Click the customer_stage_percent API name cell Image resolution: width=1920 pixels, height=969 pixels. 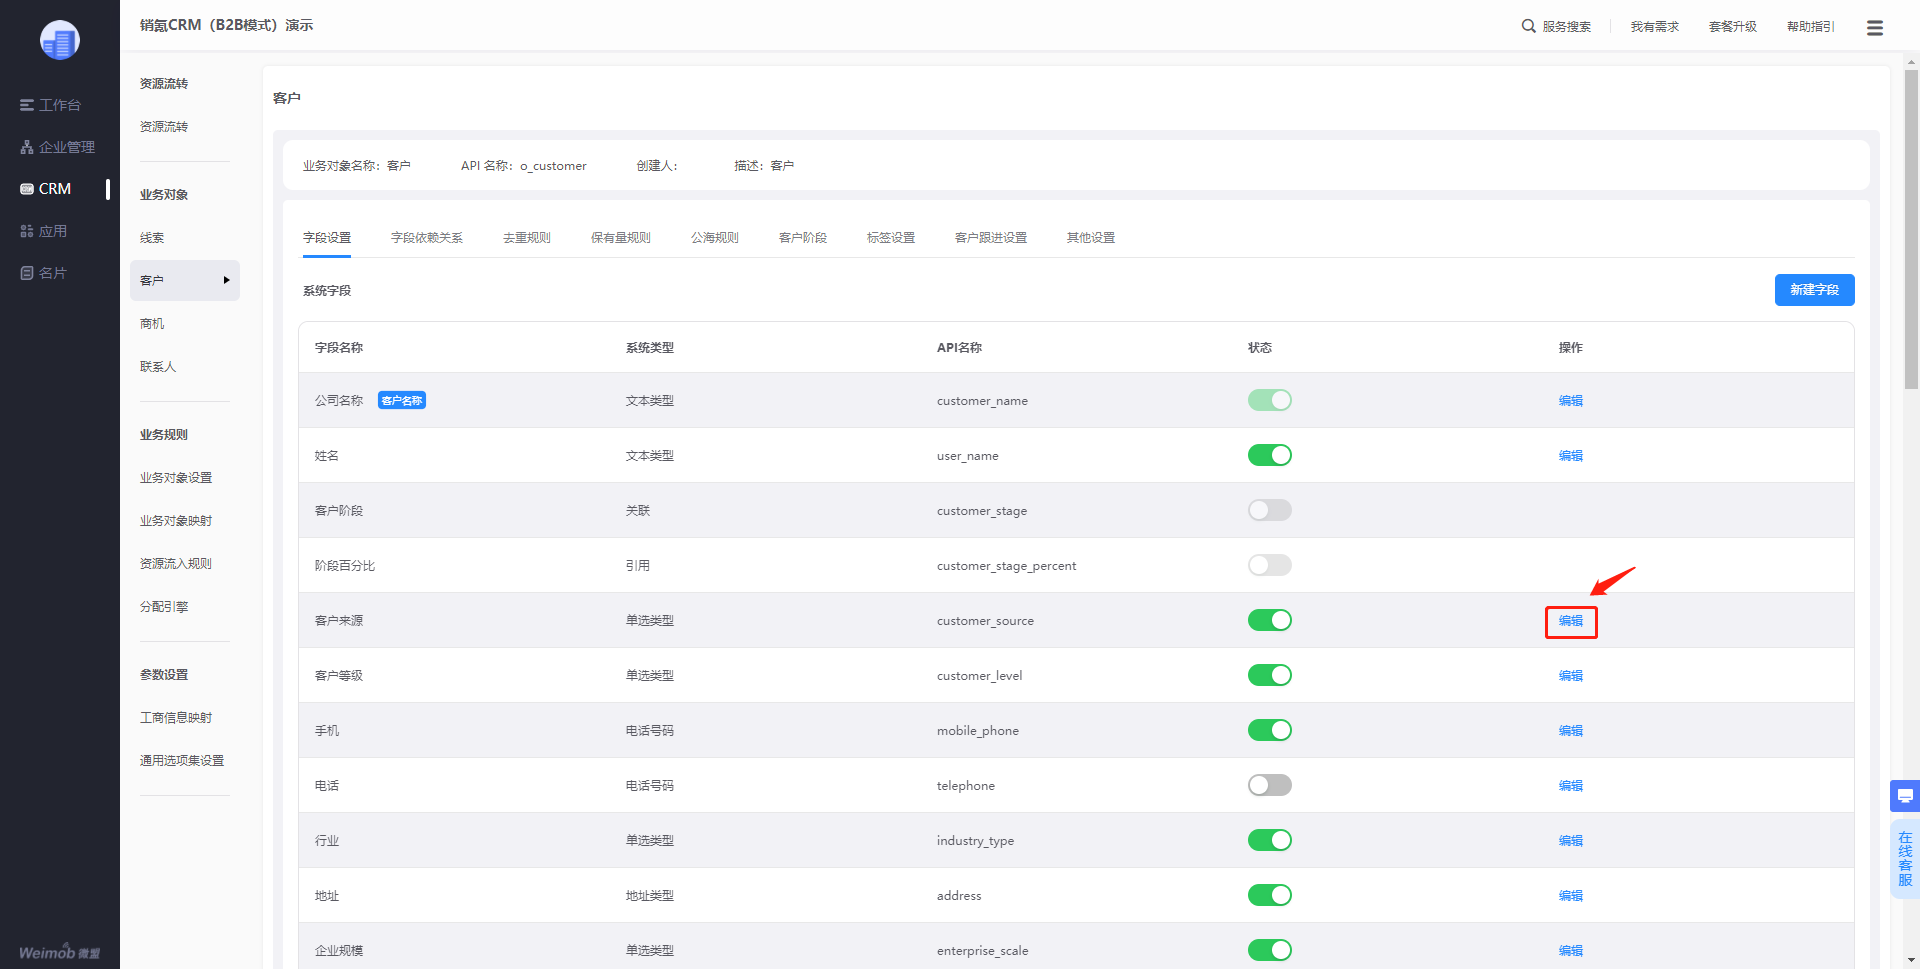coord(1006,566)
